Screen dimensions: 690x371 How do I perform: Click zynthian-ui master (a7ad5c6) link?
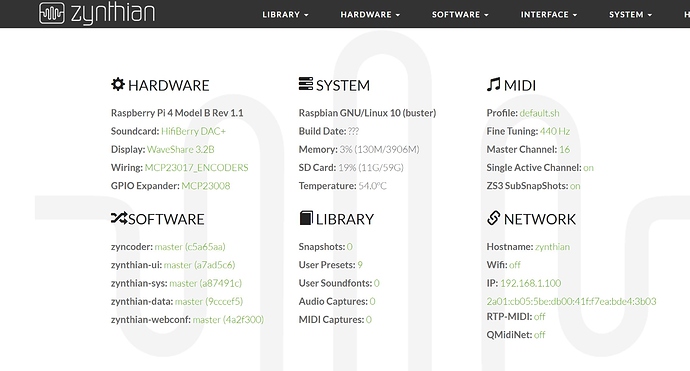(199, 265)
